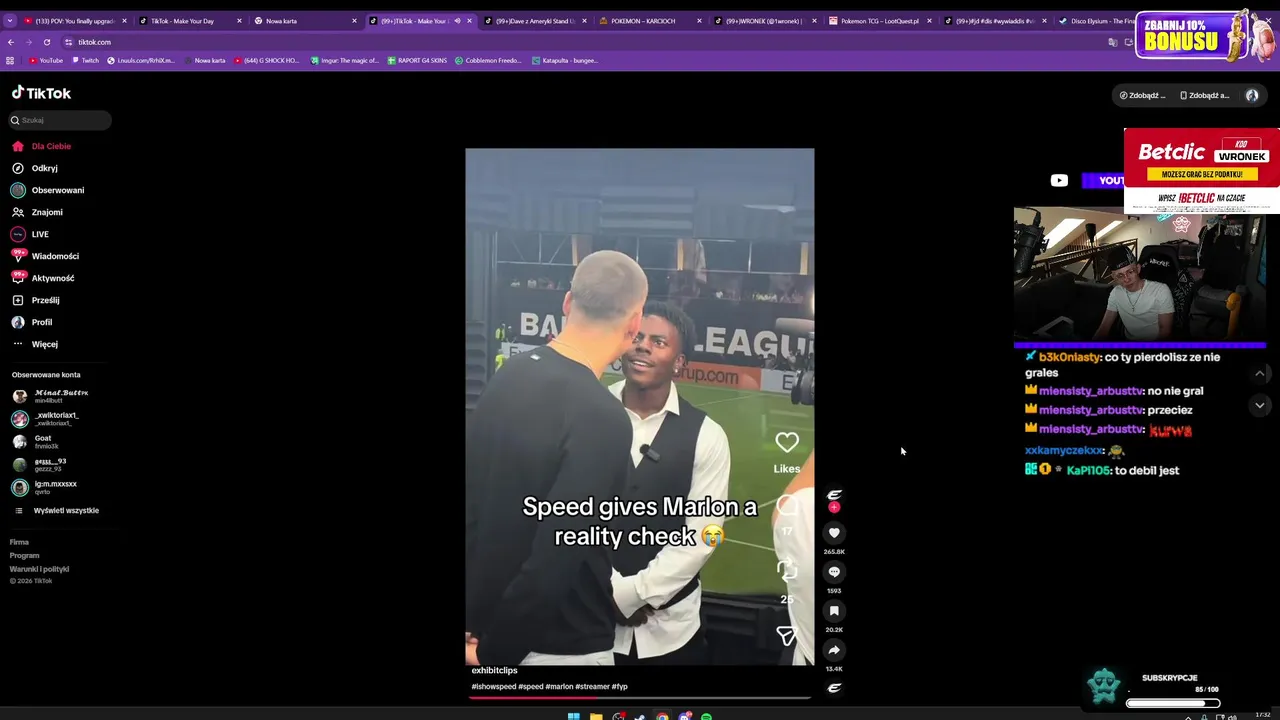Switch to Pokemon TCG – LootQuest.pl tab
Image resolution: width=1280 pixels, height=720 pixels.
[x=879, y=21]
